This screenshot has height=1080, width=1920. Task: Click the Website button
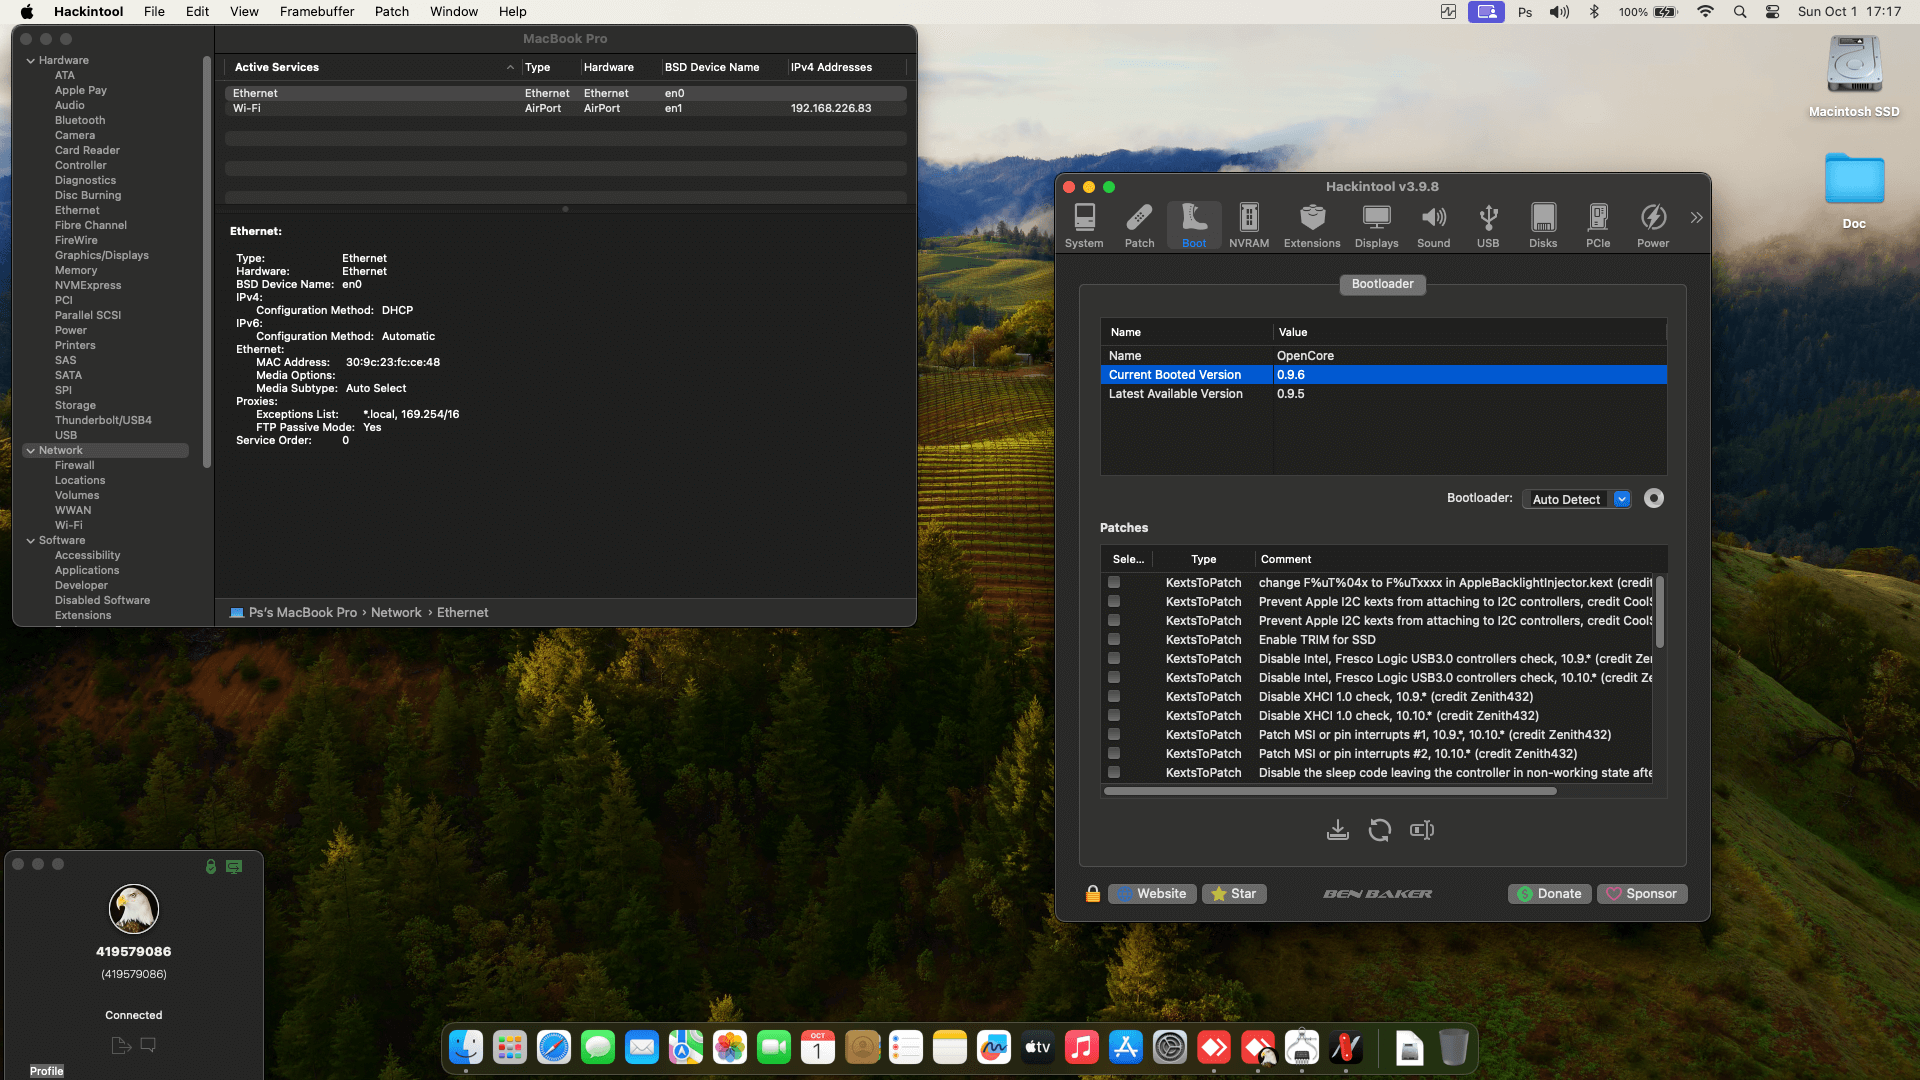(x=1152, y=894)
